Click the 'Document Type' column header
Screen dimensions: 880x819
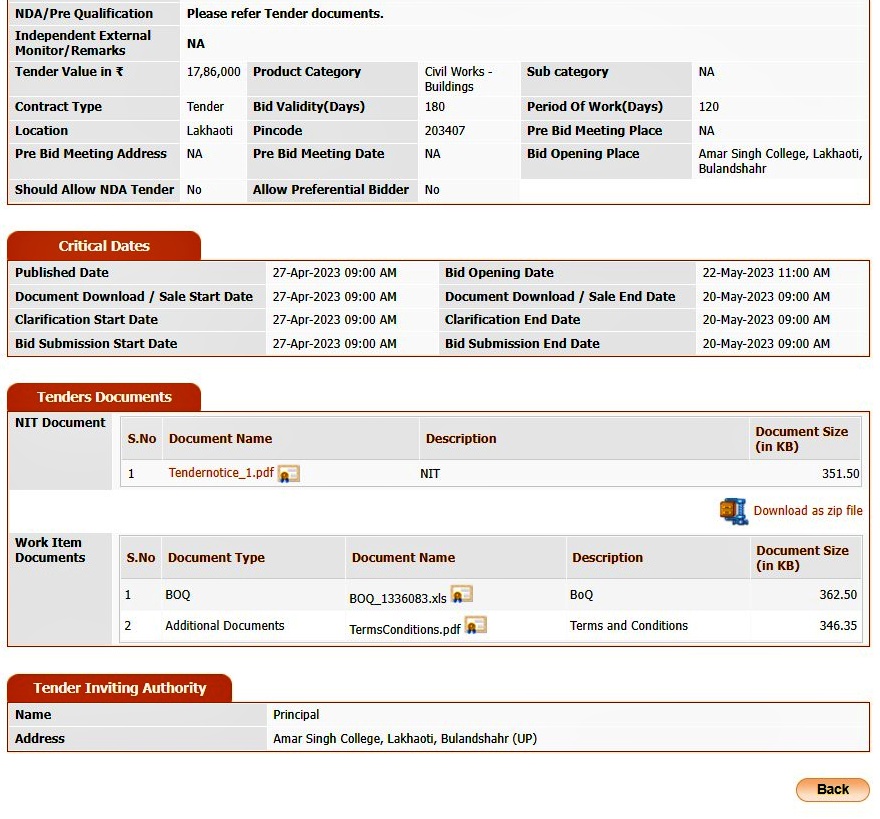pyautogui.click(x=216, y=557)
